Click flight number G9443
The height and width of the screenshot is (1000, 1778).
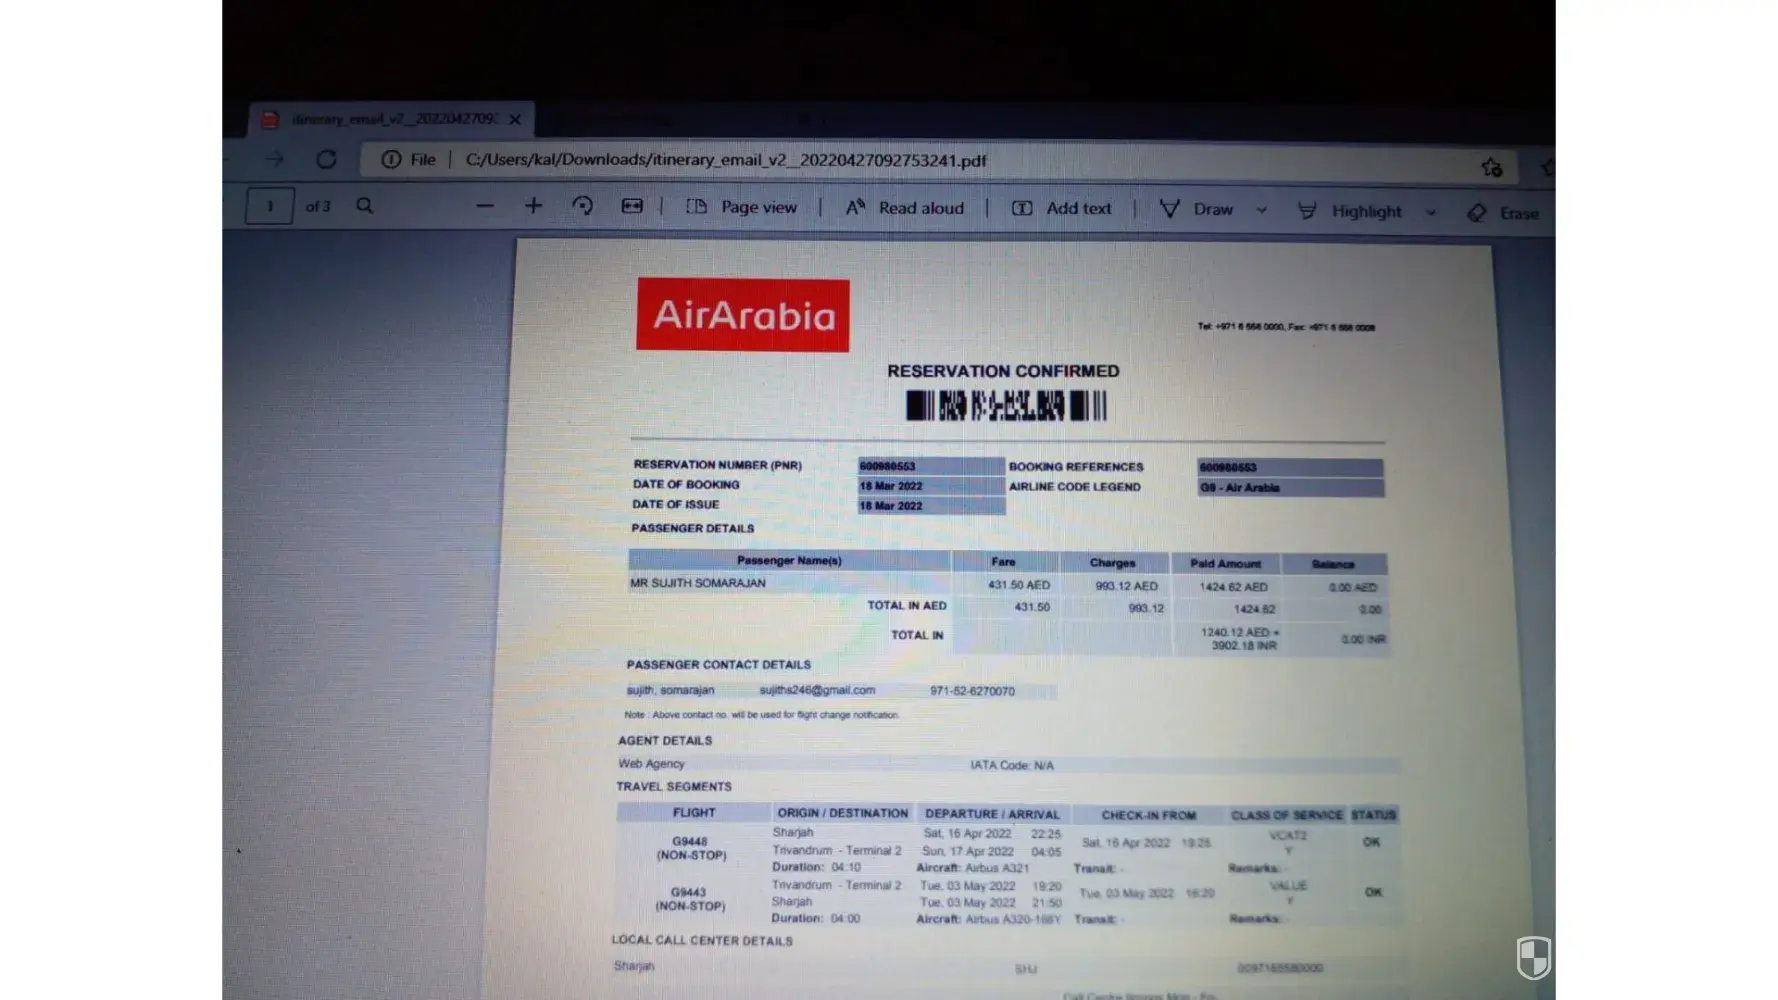click(x=688, y=892)
